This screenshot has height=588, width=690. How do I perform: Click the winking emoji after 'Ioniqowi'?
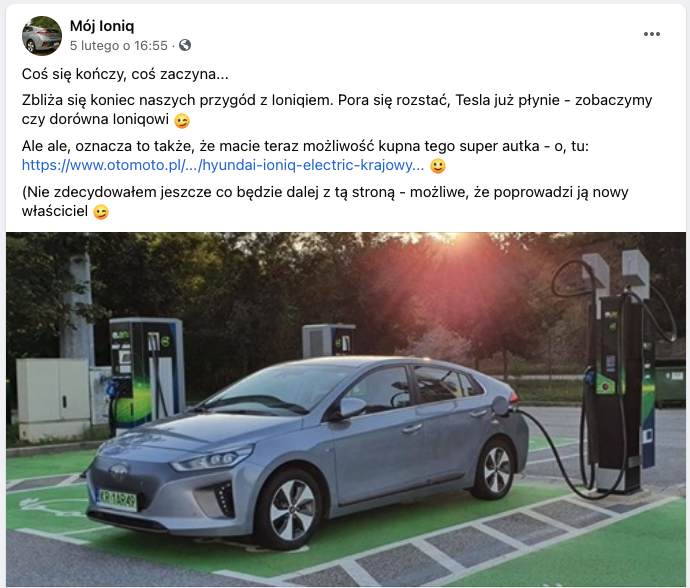click(182, 120)
